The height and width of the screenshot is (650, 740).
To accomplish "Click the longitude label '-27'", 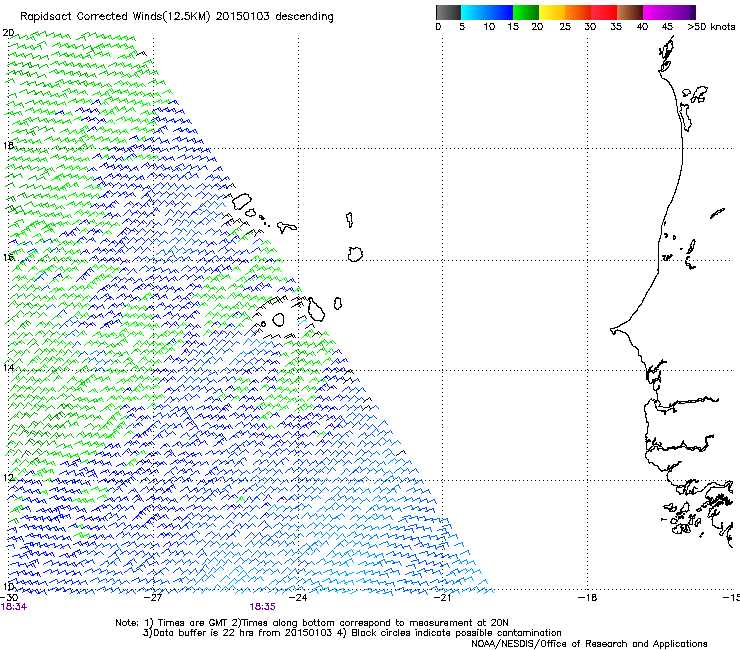I will click(x=153, y=598).
